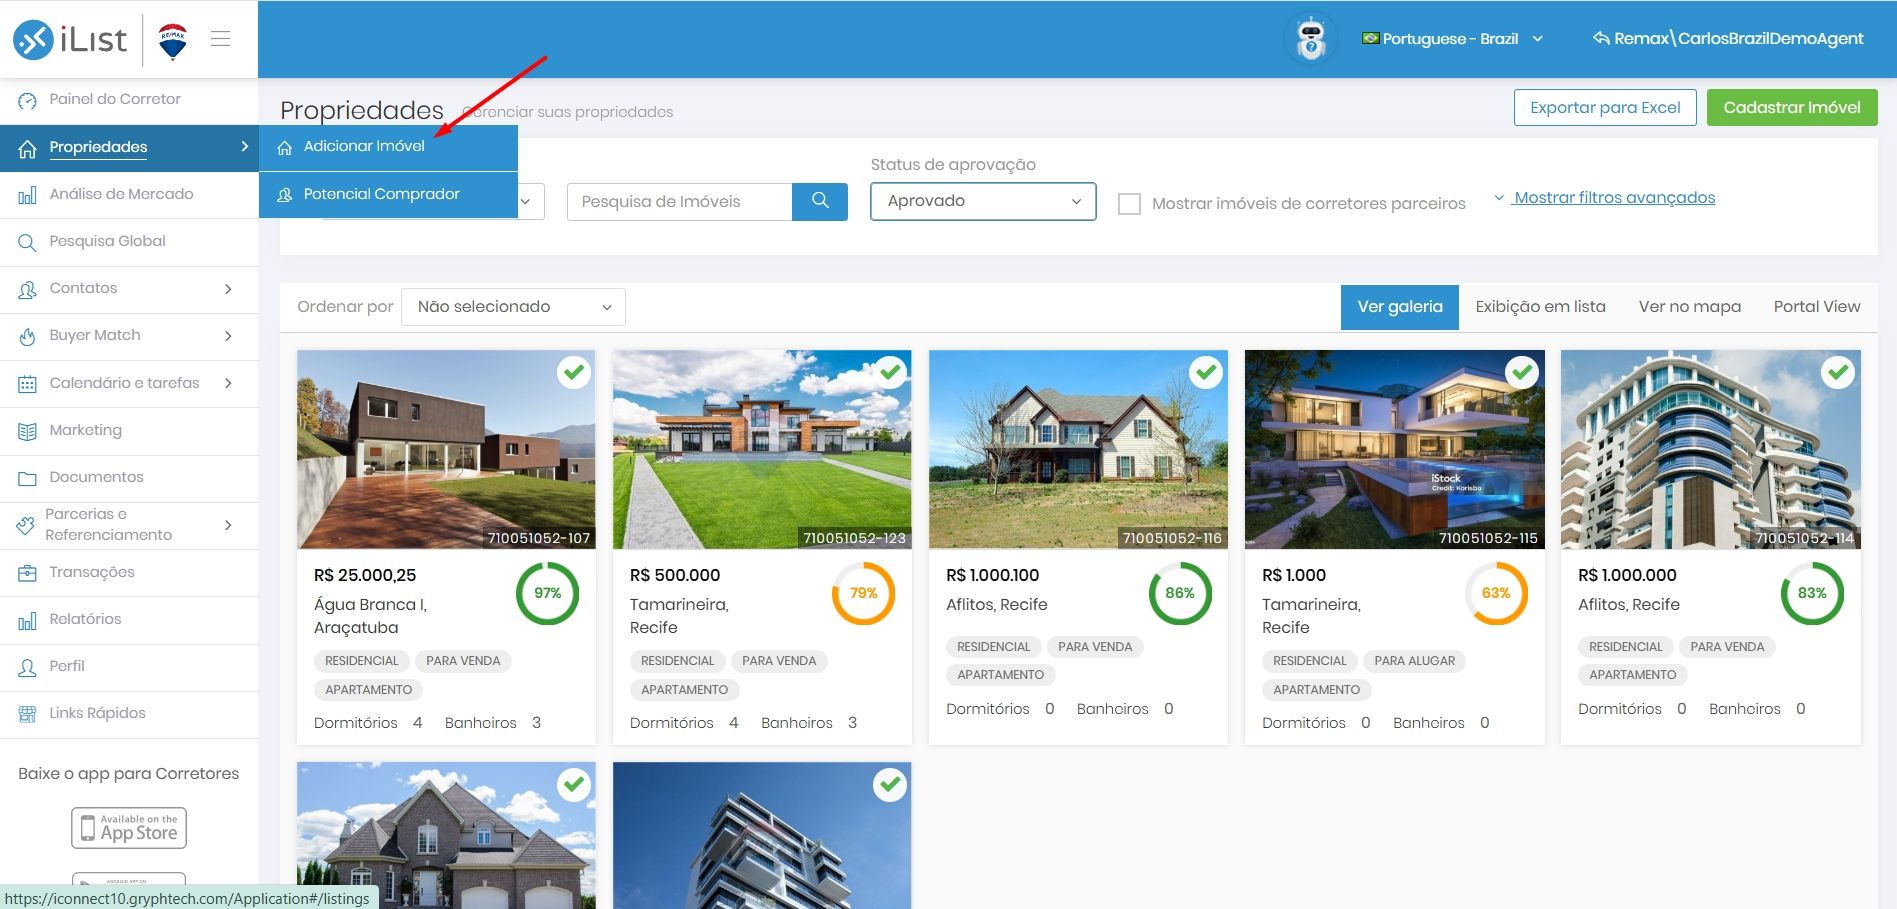This screenshot has height=909, width=1897.
Task: Click the Buyer Match flame icon
Action: [x=27, y=336]
